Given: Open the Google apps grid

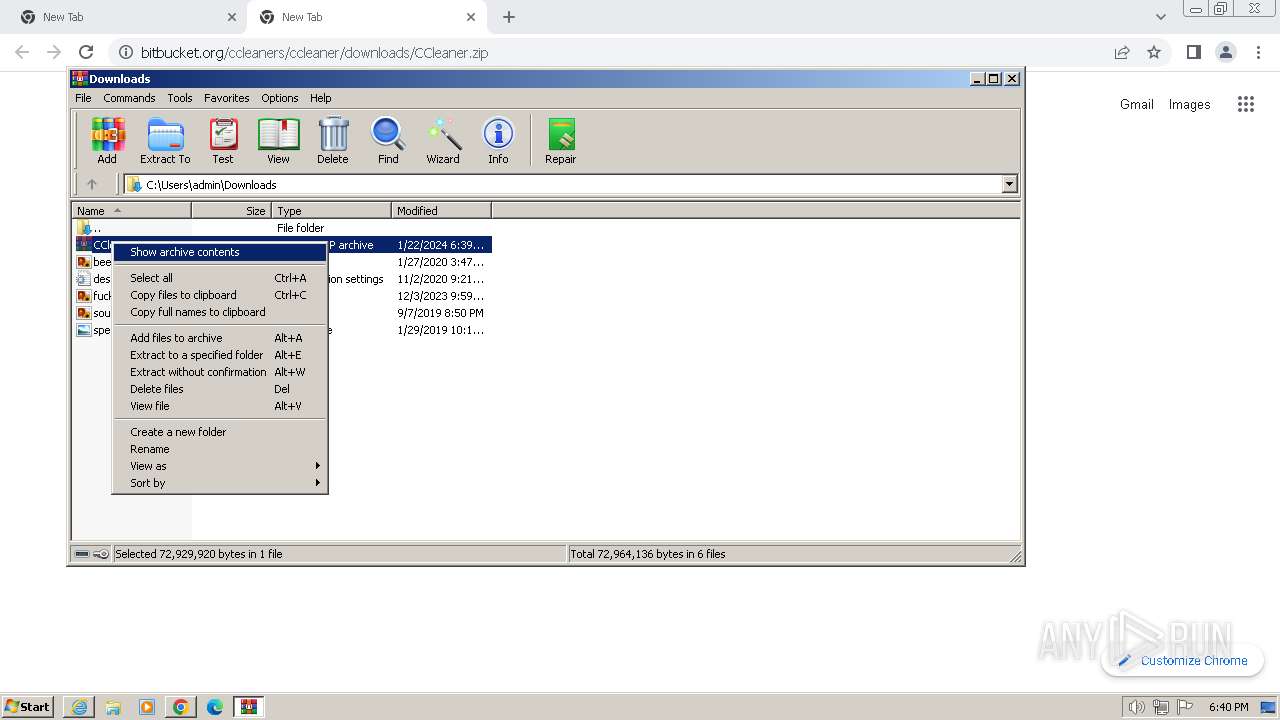Looking at the screenshot, I should click(x=1245, y=104).
